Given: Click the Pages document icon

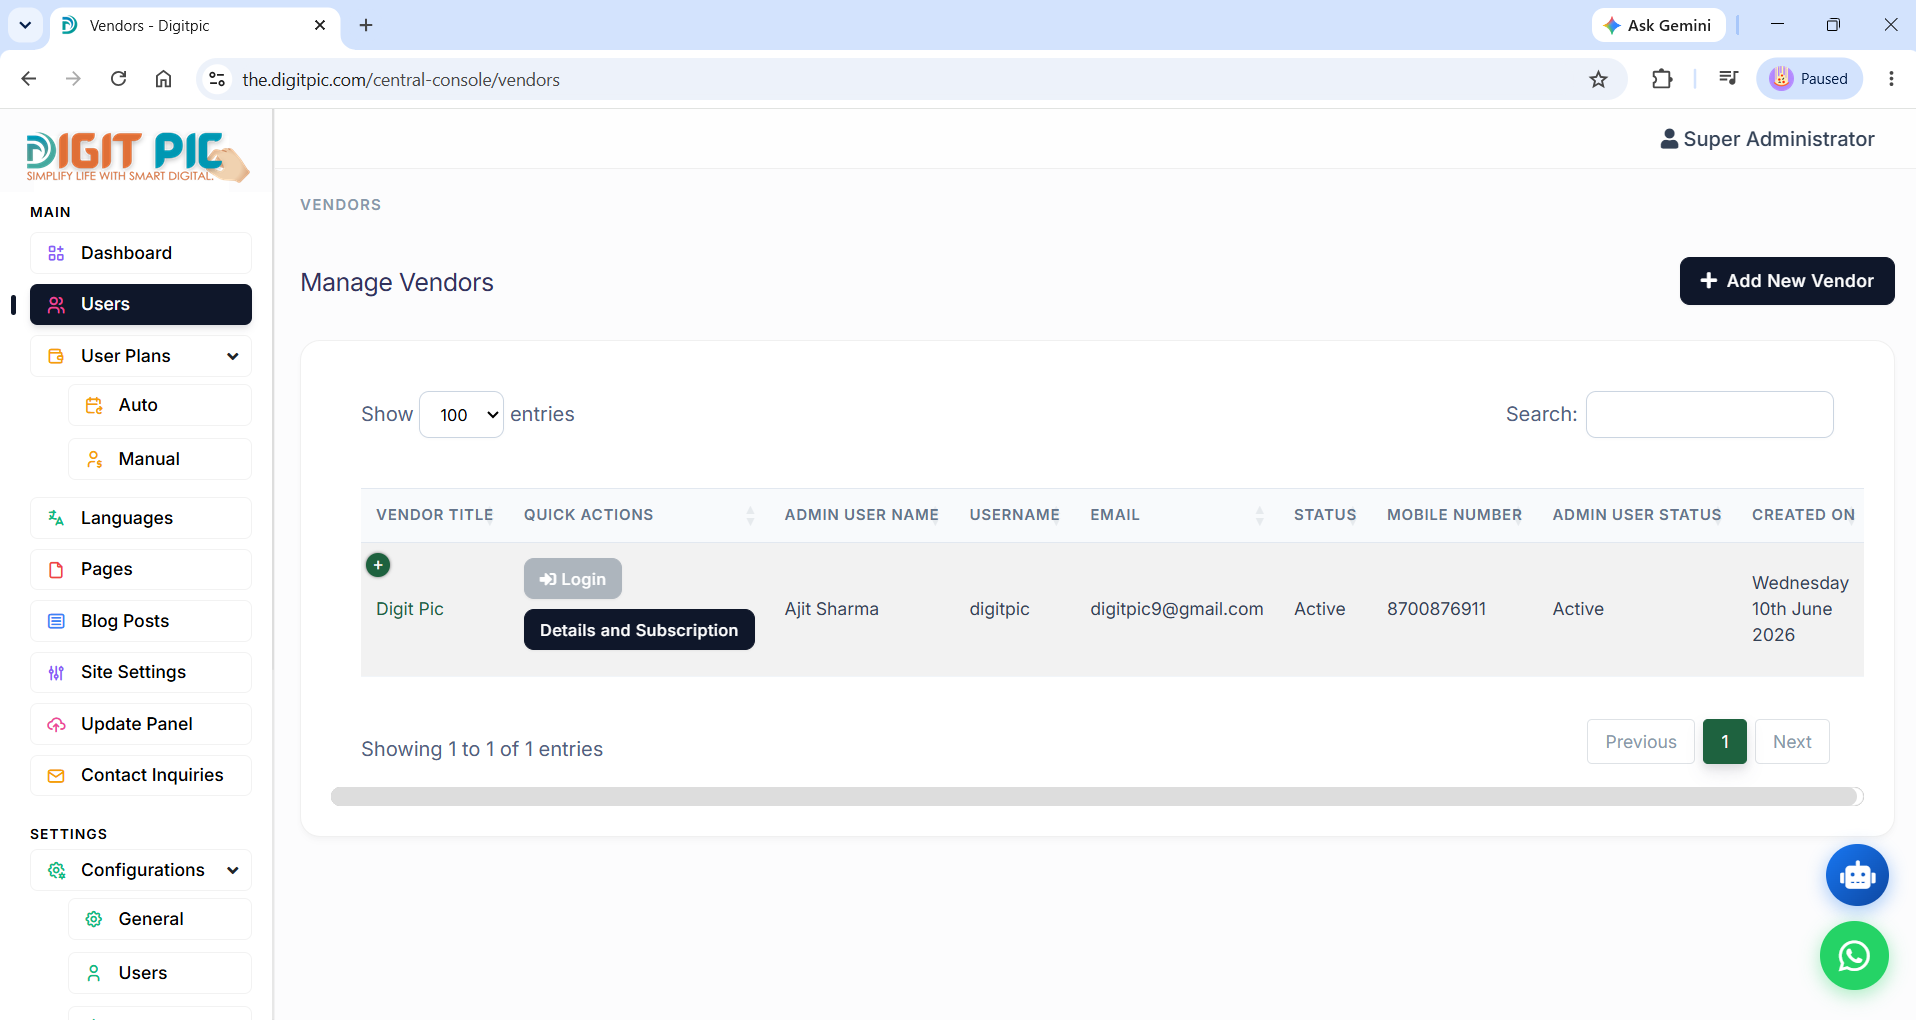Looking at the screenshot, I should 56,569.
